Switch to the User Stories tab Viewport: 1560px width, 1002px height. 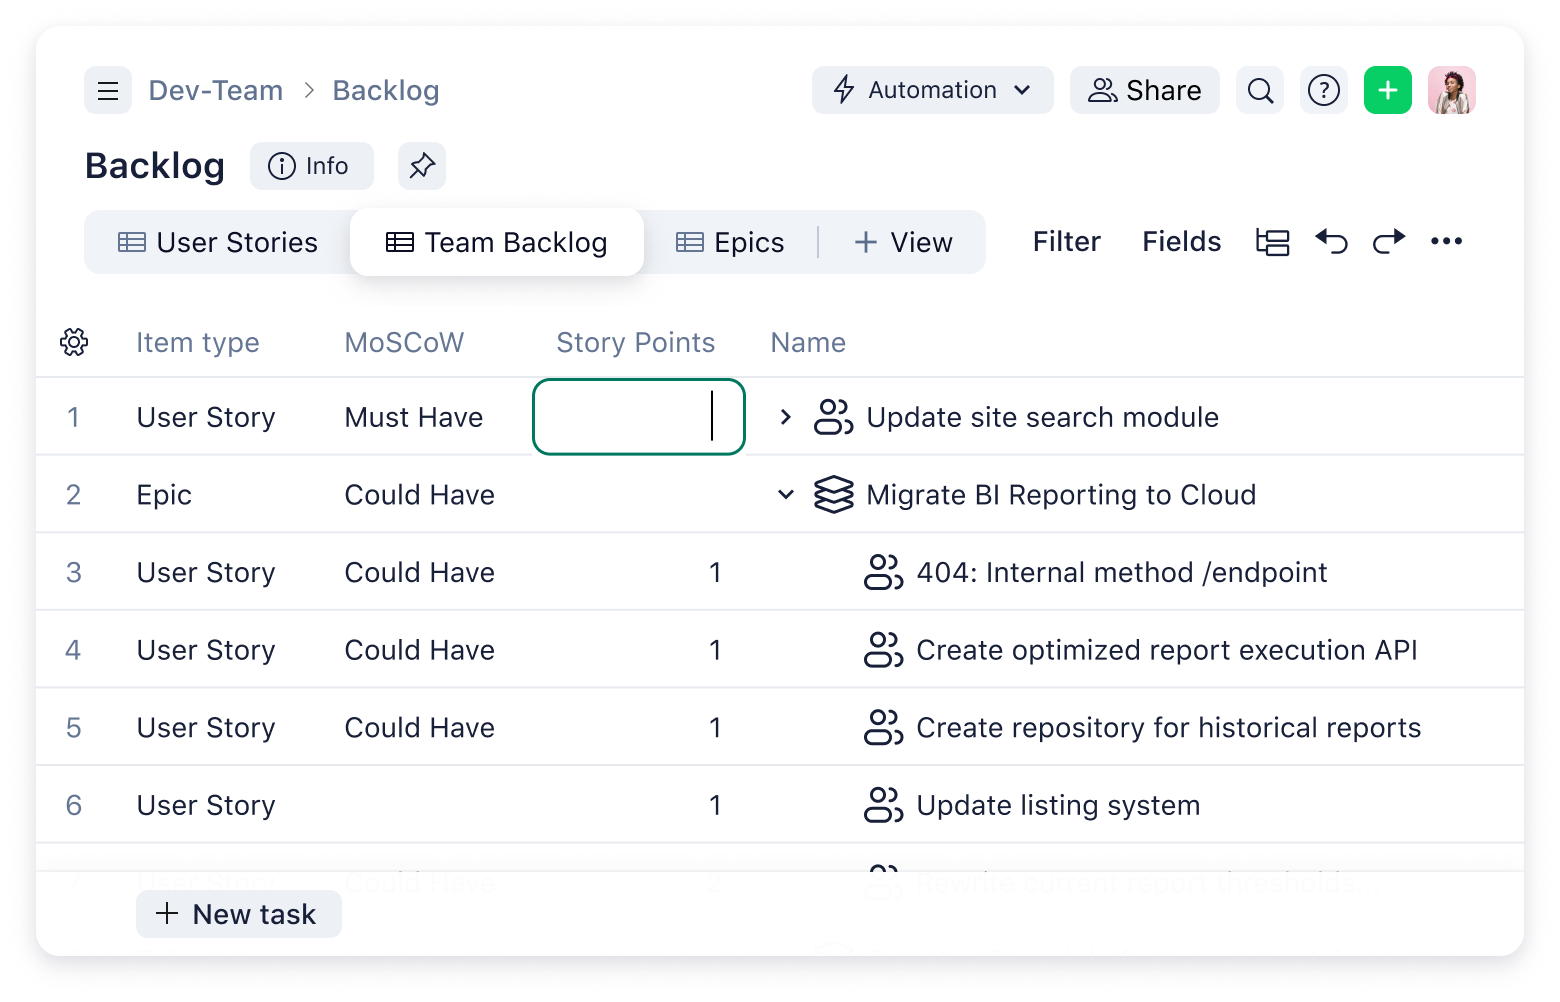pyautogui.click(x=218, y=242)
